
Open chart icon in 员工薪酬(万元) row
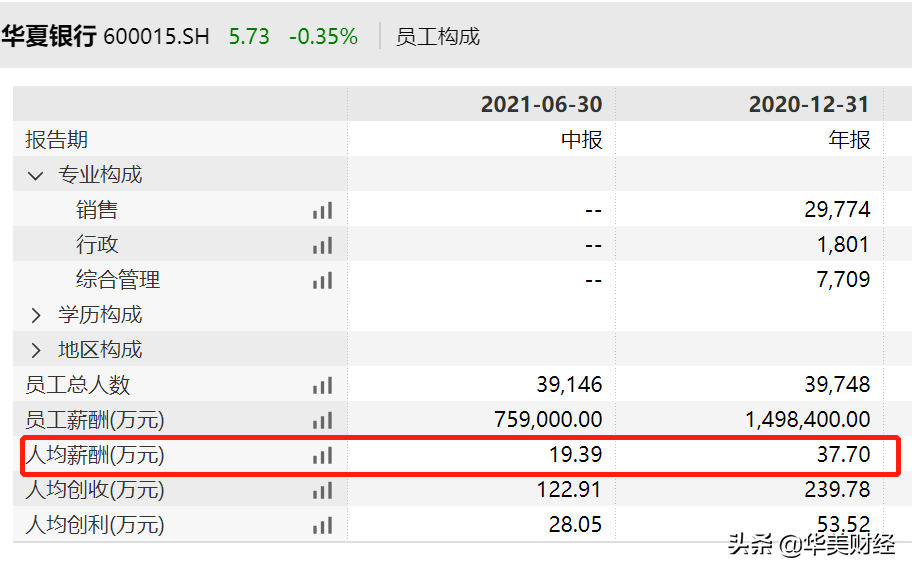coord(322,420)
